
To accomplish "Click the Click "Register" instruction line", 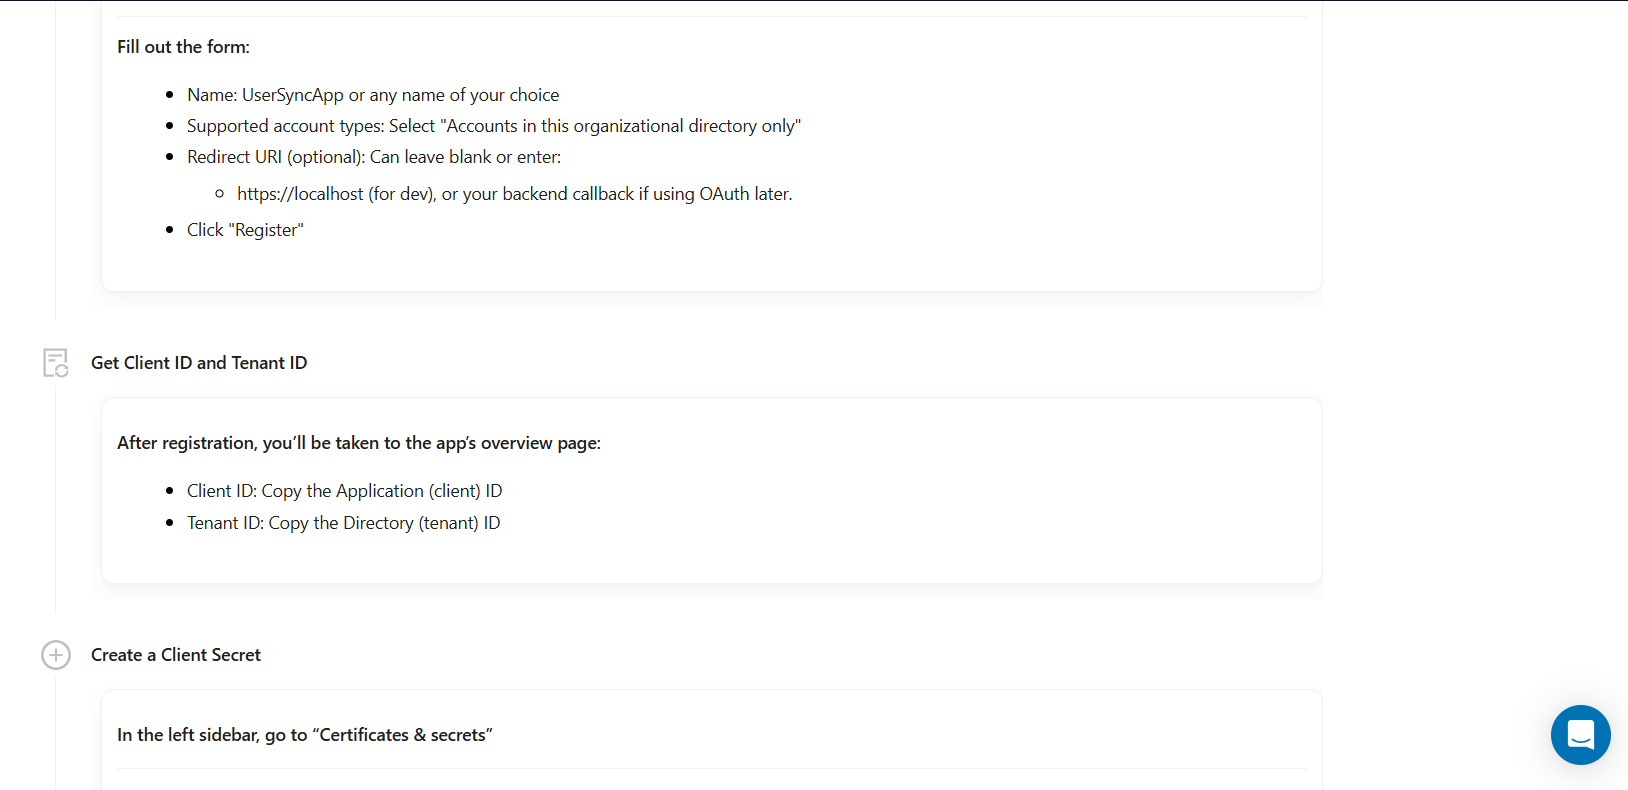I will [x=245, y=230].
